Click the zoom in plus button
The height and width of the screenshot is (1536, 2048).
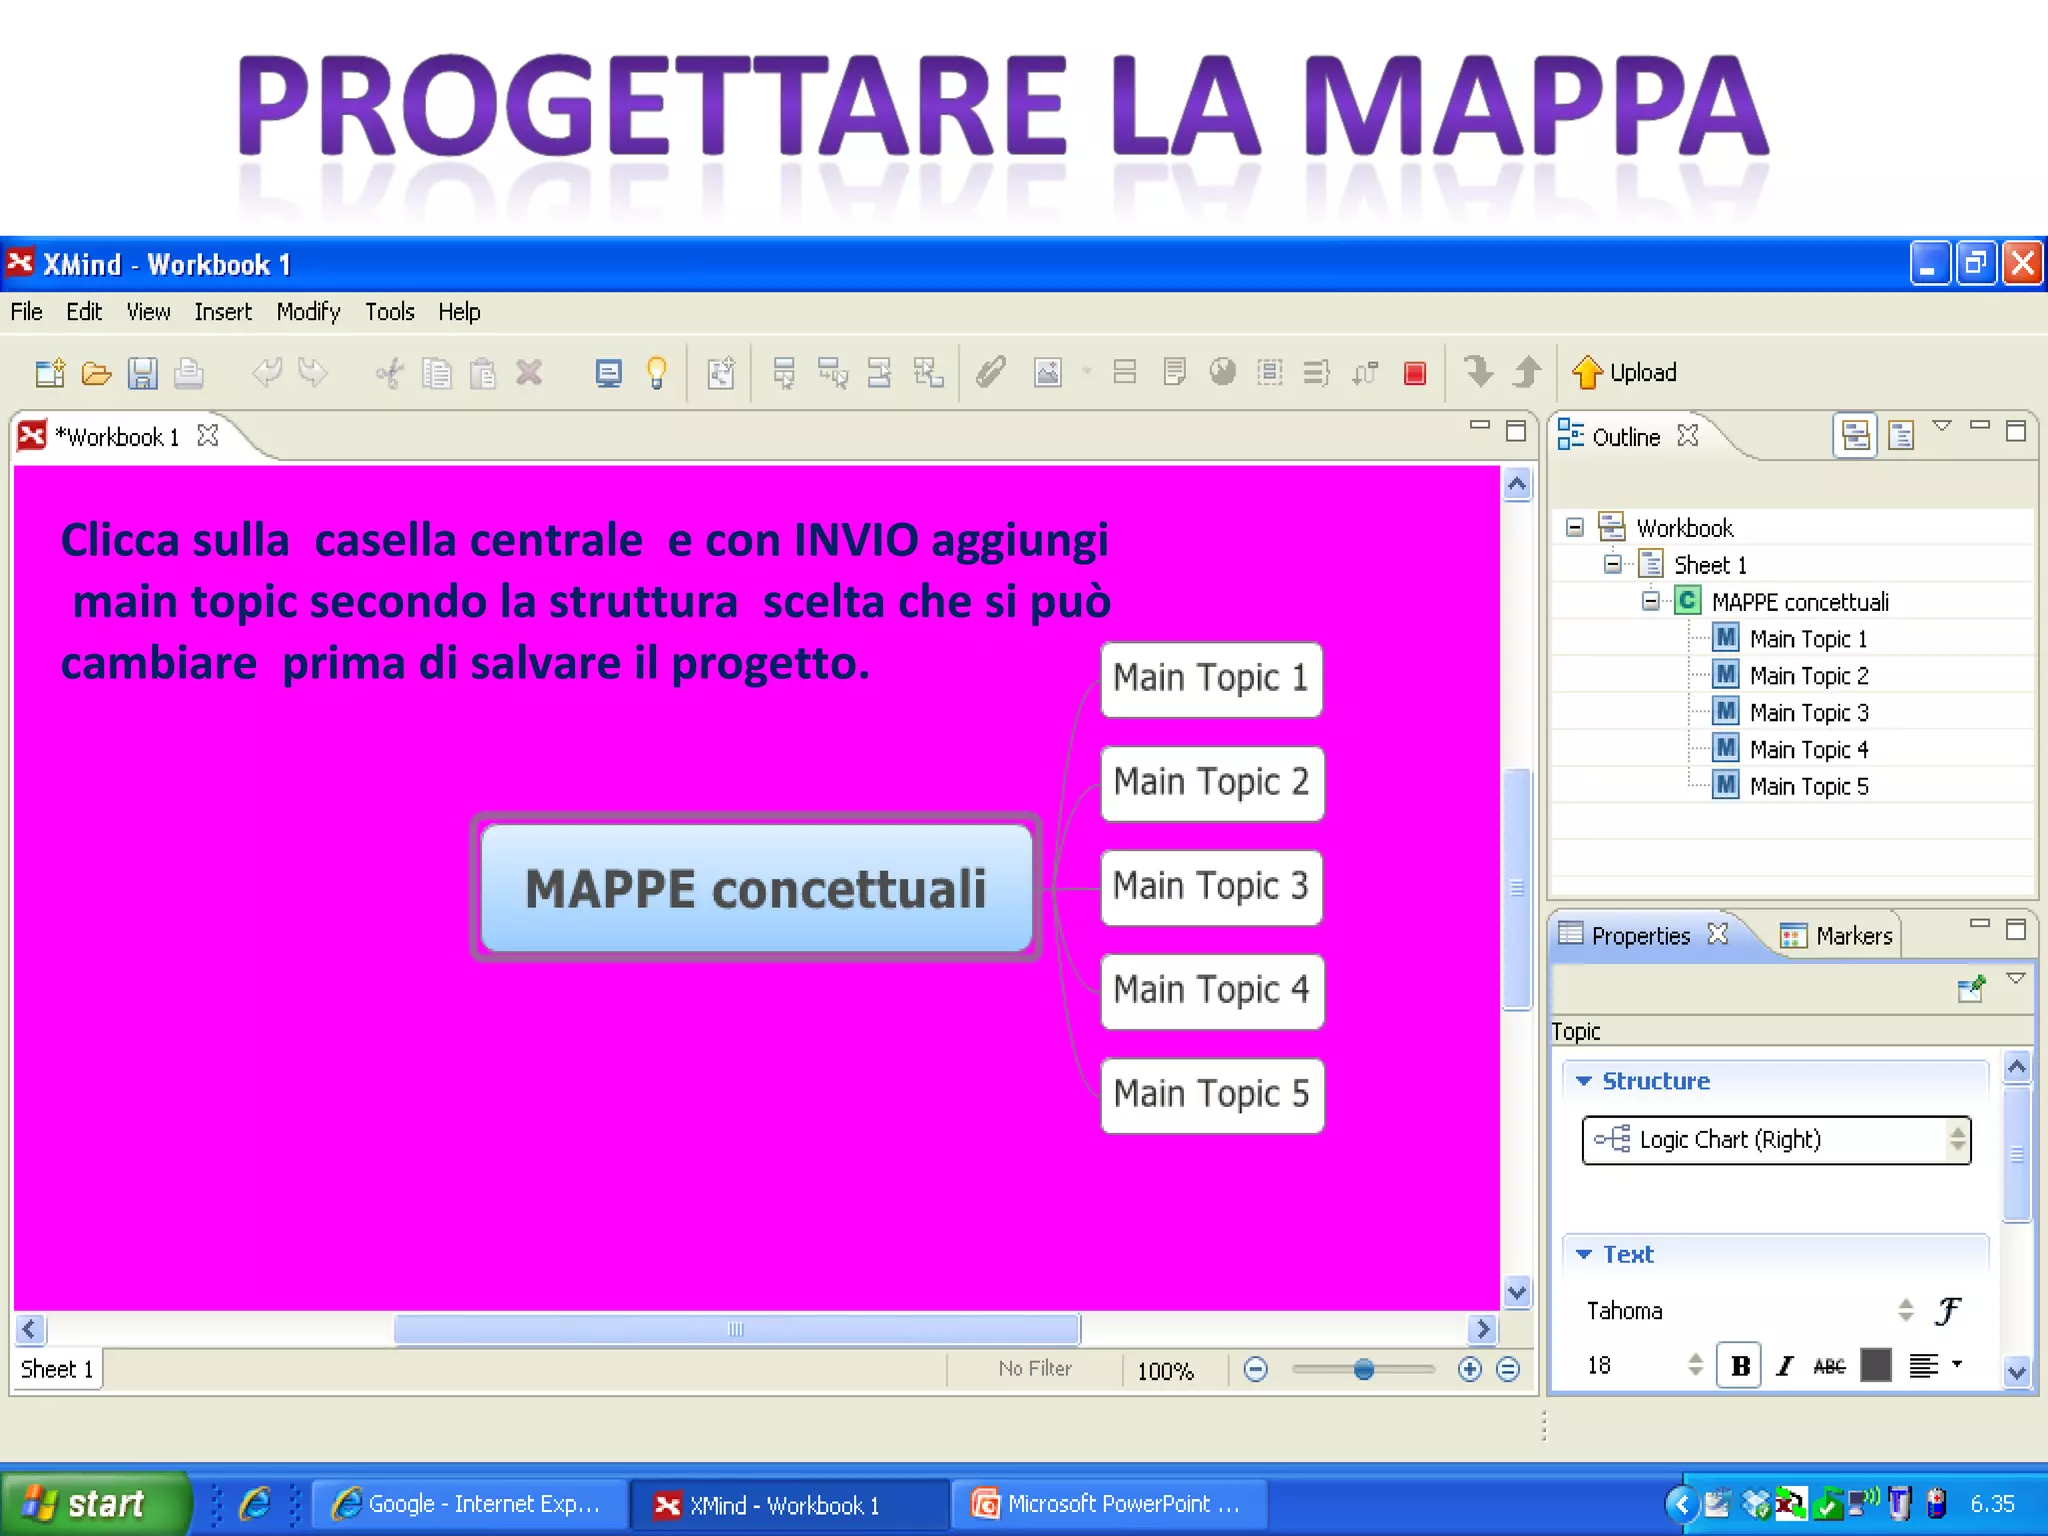(x=1469, y=1369)
